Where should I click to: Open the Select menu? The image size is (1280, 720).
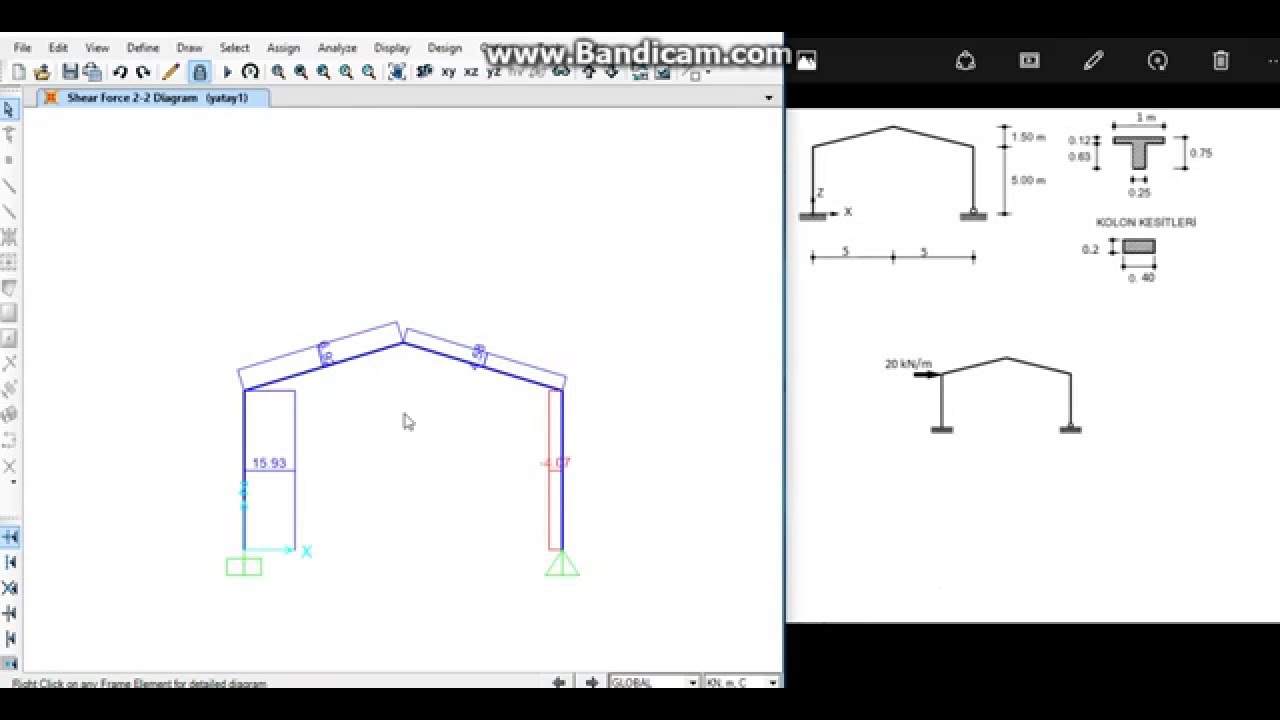[x=234, y=48]
